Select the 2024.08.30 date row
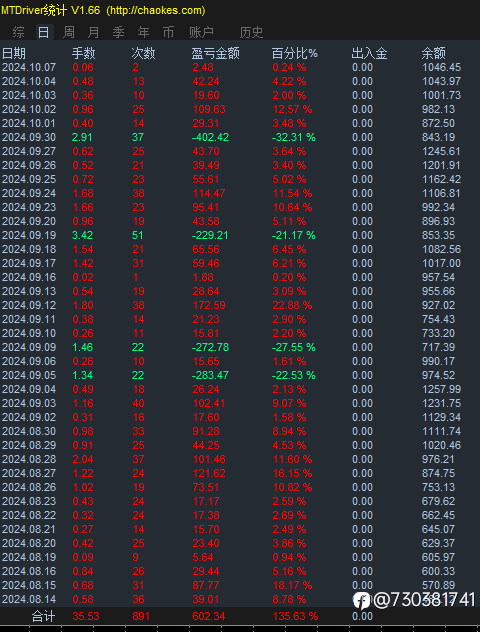Image resolution: width=480 pixels, height=632 pixels. click(29, 431)
